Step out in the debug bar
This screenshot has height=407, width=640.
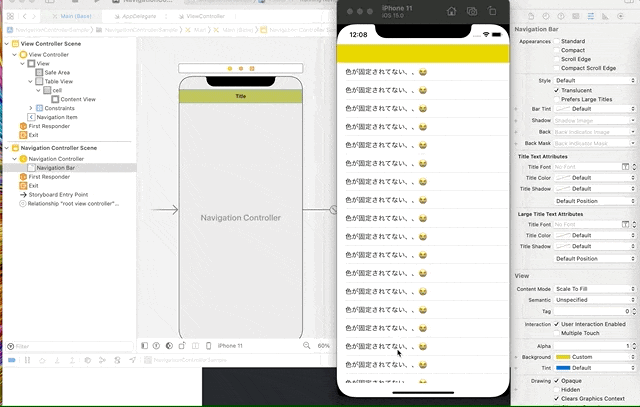72,360
